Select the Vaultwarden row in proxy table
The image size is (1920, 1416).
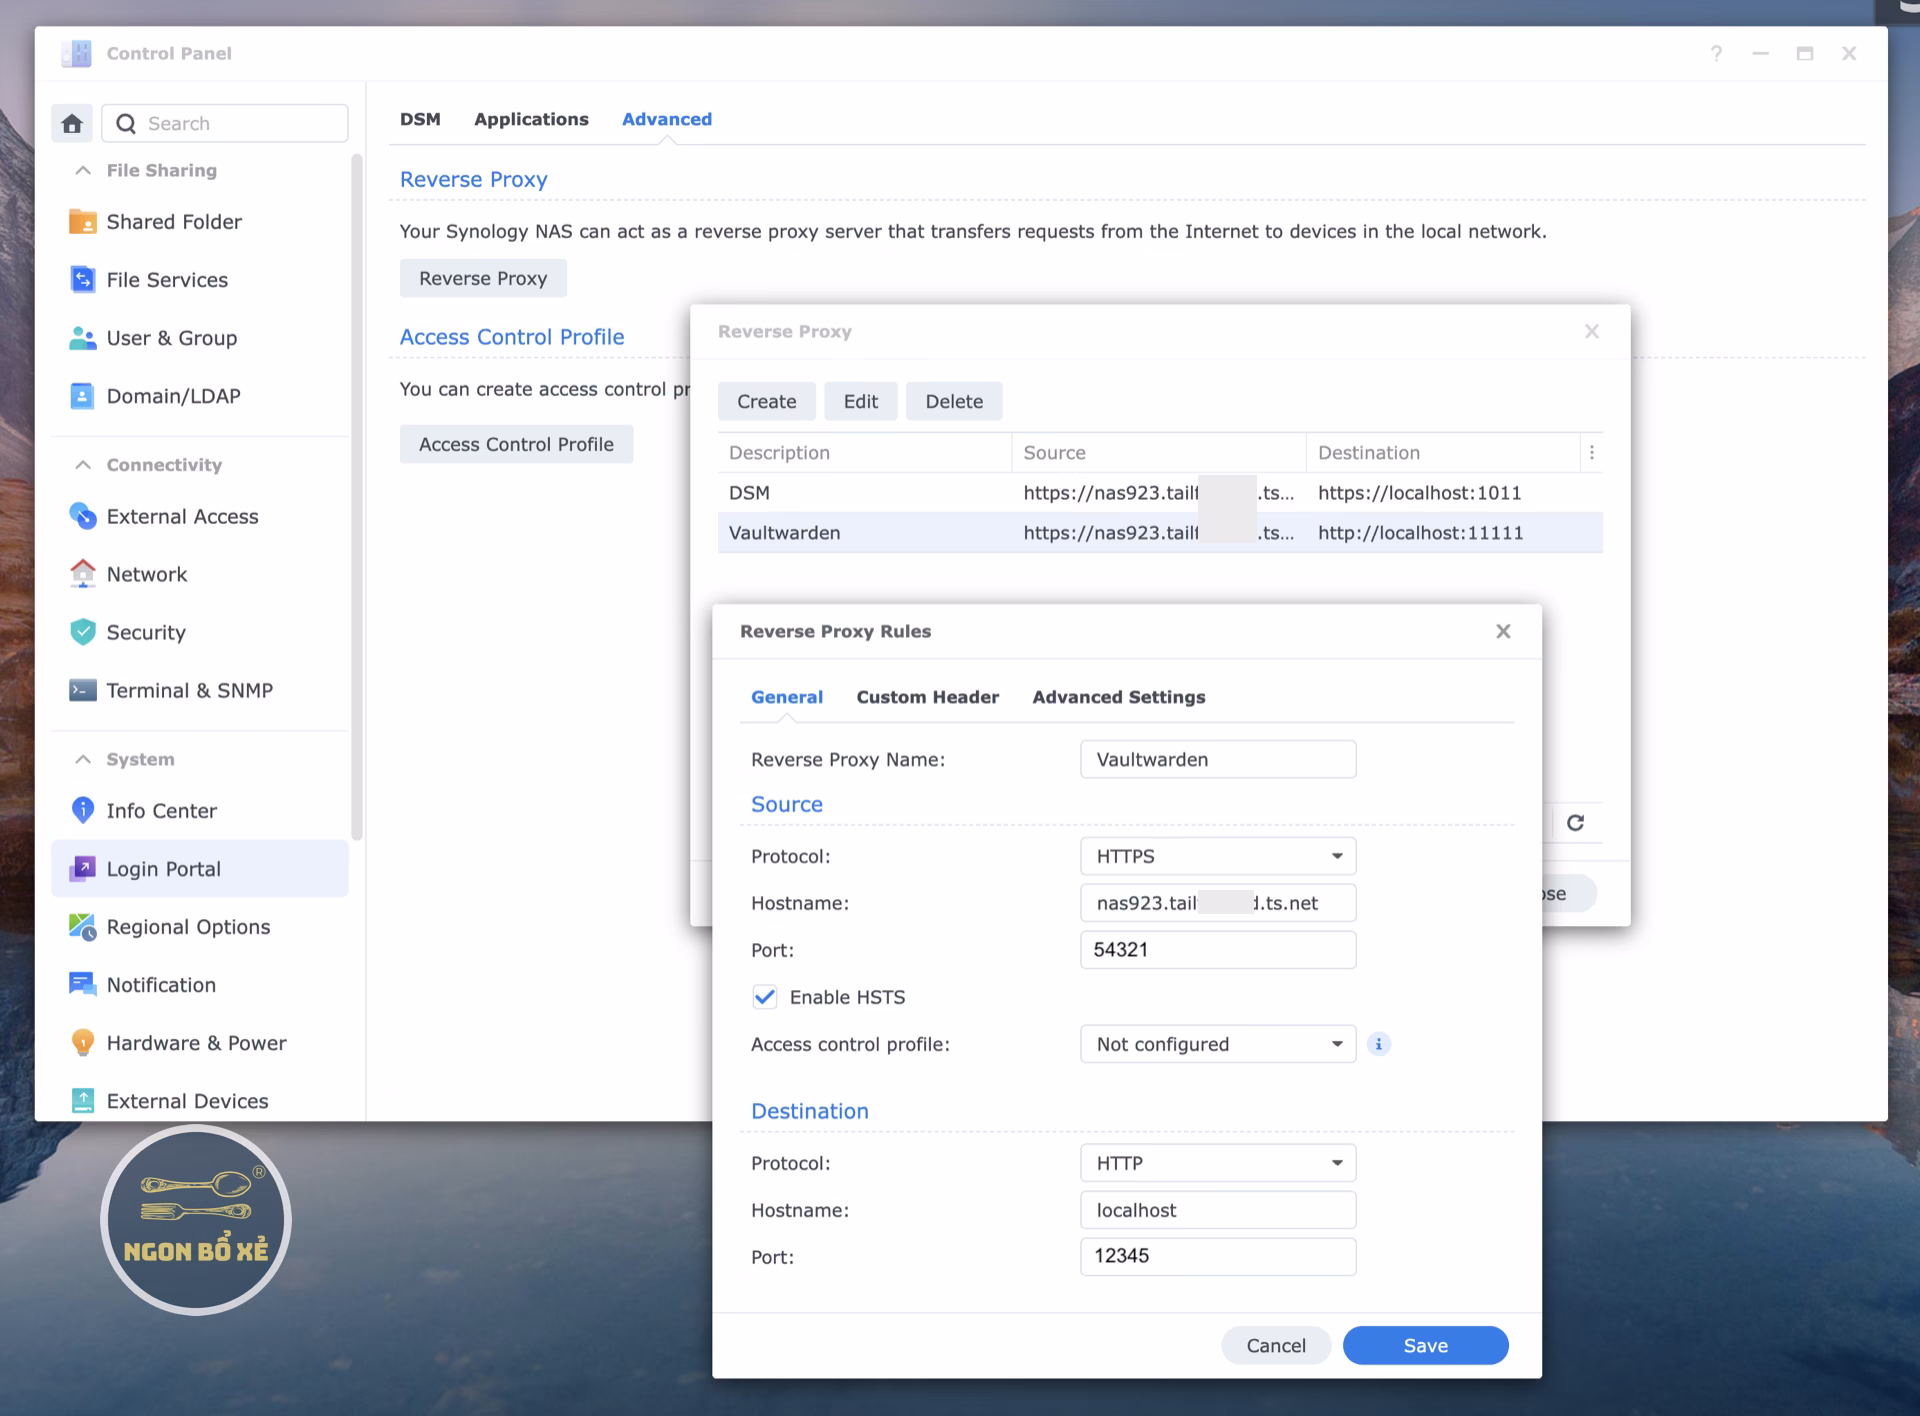click(1160, 533)
